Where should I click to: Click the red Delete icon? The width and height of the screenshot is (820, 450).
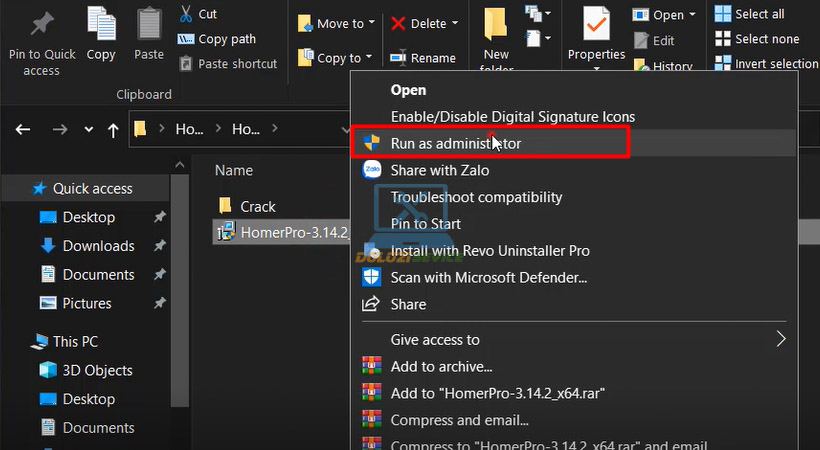(x=399, y=23)
